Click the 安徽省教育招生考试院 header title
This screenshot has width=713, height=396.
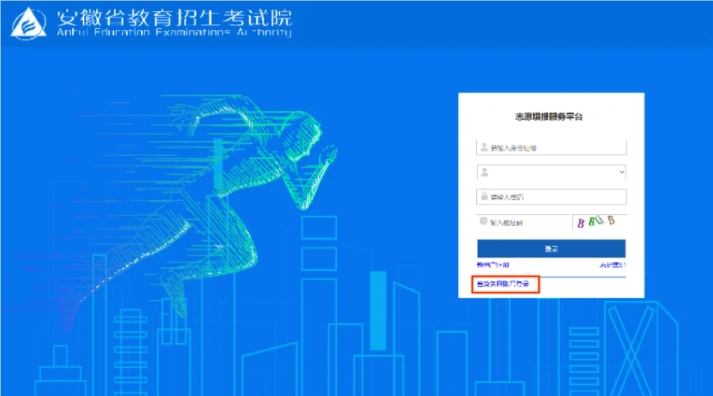175,18
